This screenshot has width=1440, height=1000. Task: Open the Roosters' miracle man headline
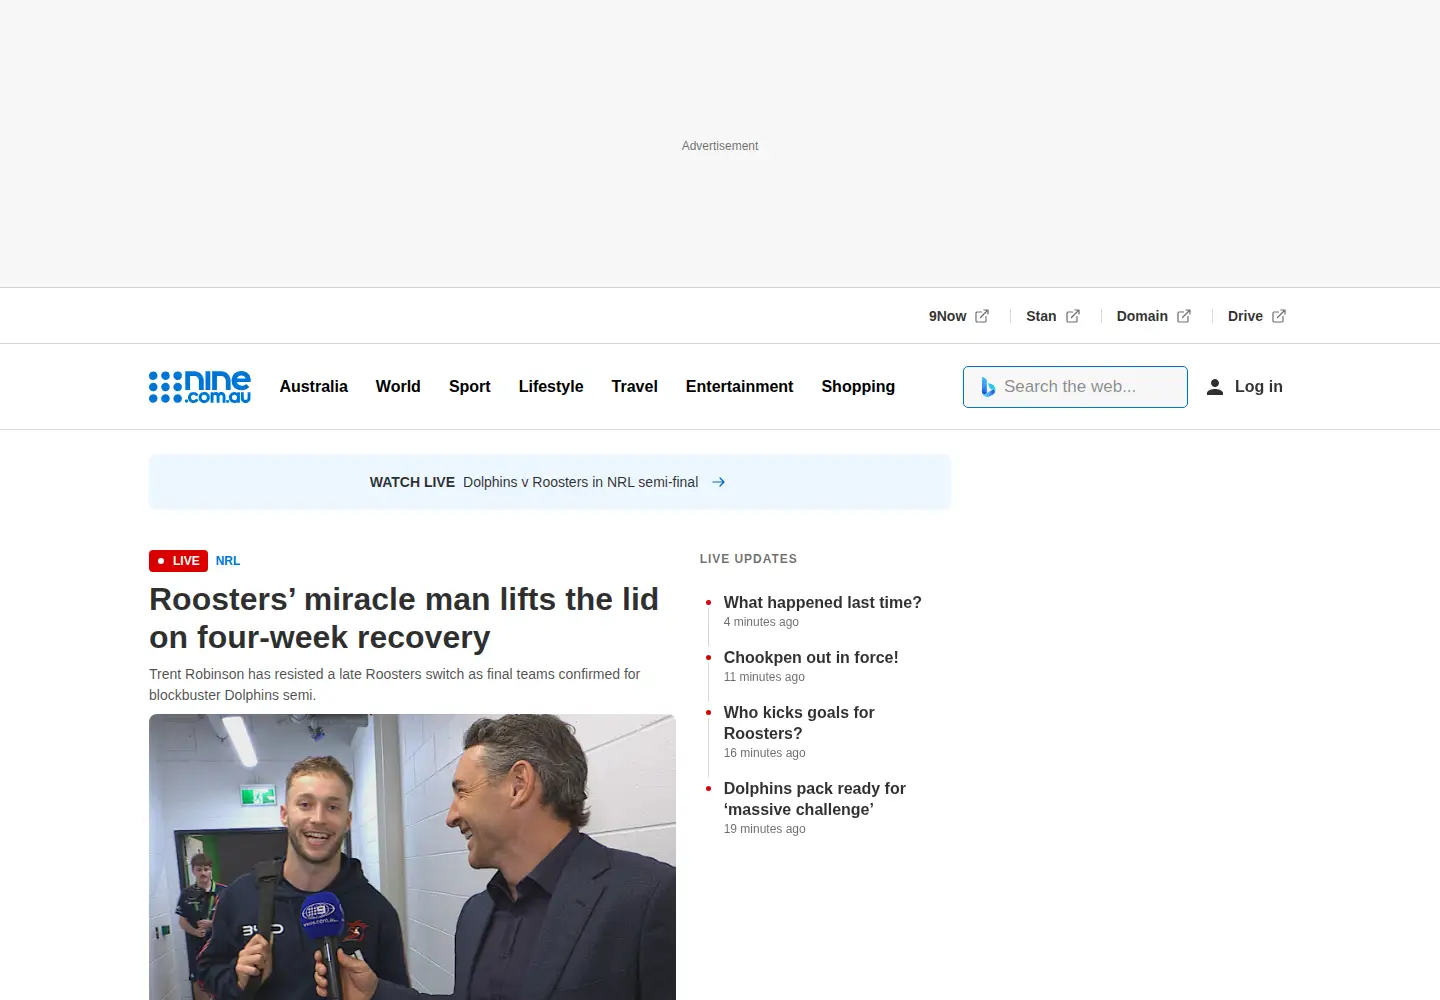tap(404, 618)
